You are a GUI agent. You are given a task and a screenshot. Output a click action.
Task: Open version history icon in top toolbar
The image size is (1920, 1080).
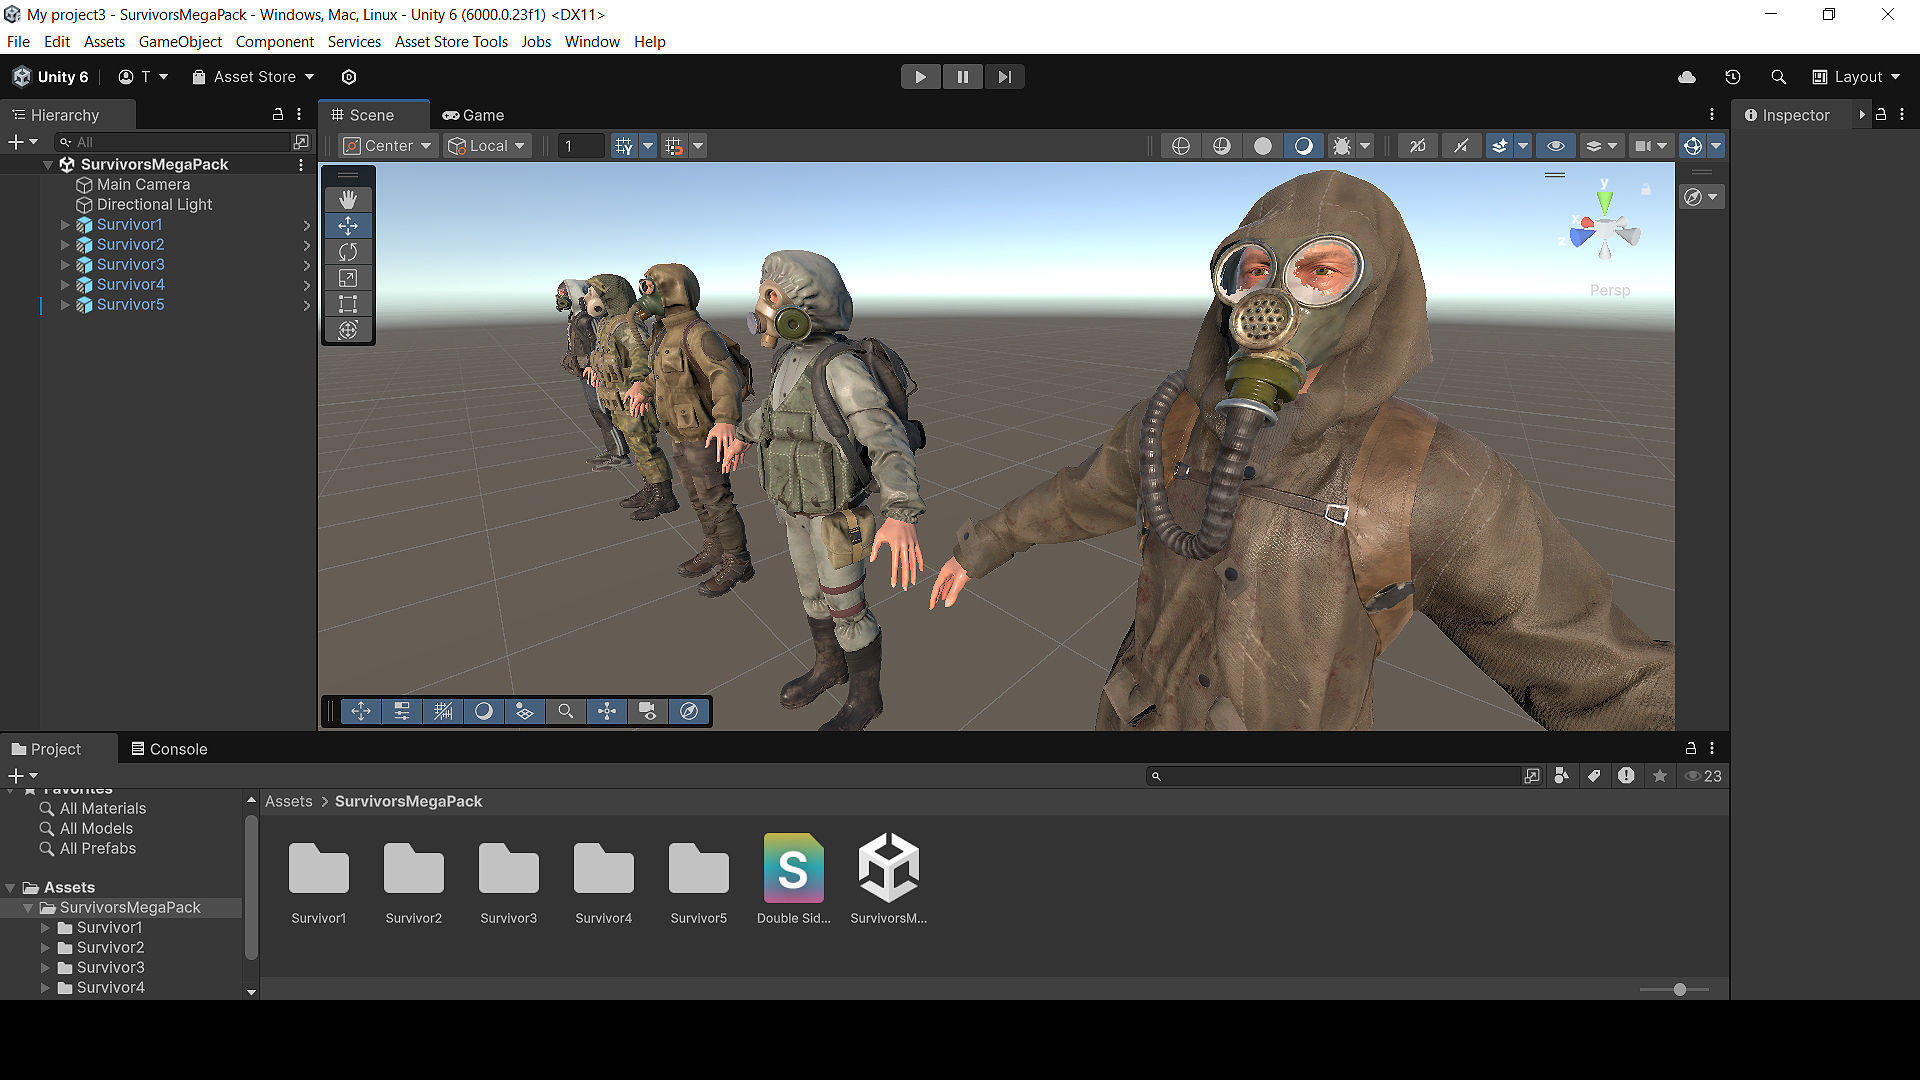[1733, 77]
